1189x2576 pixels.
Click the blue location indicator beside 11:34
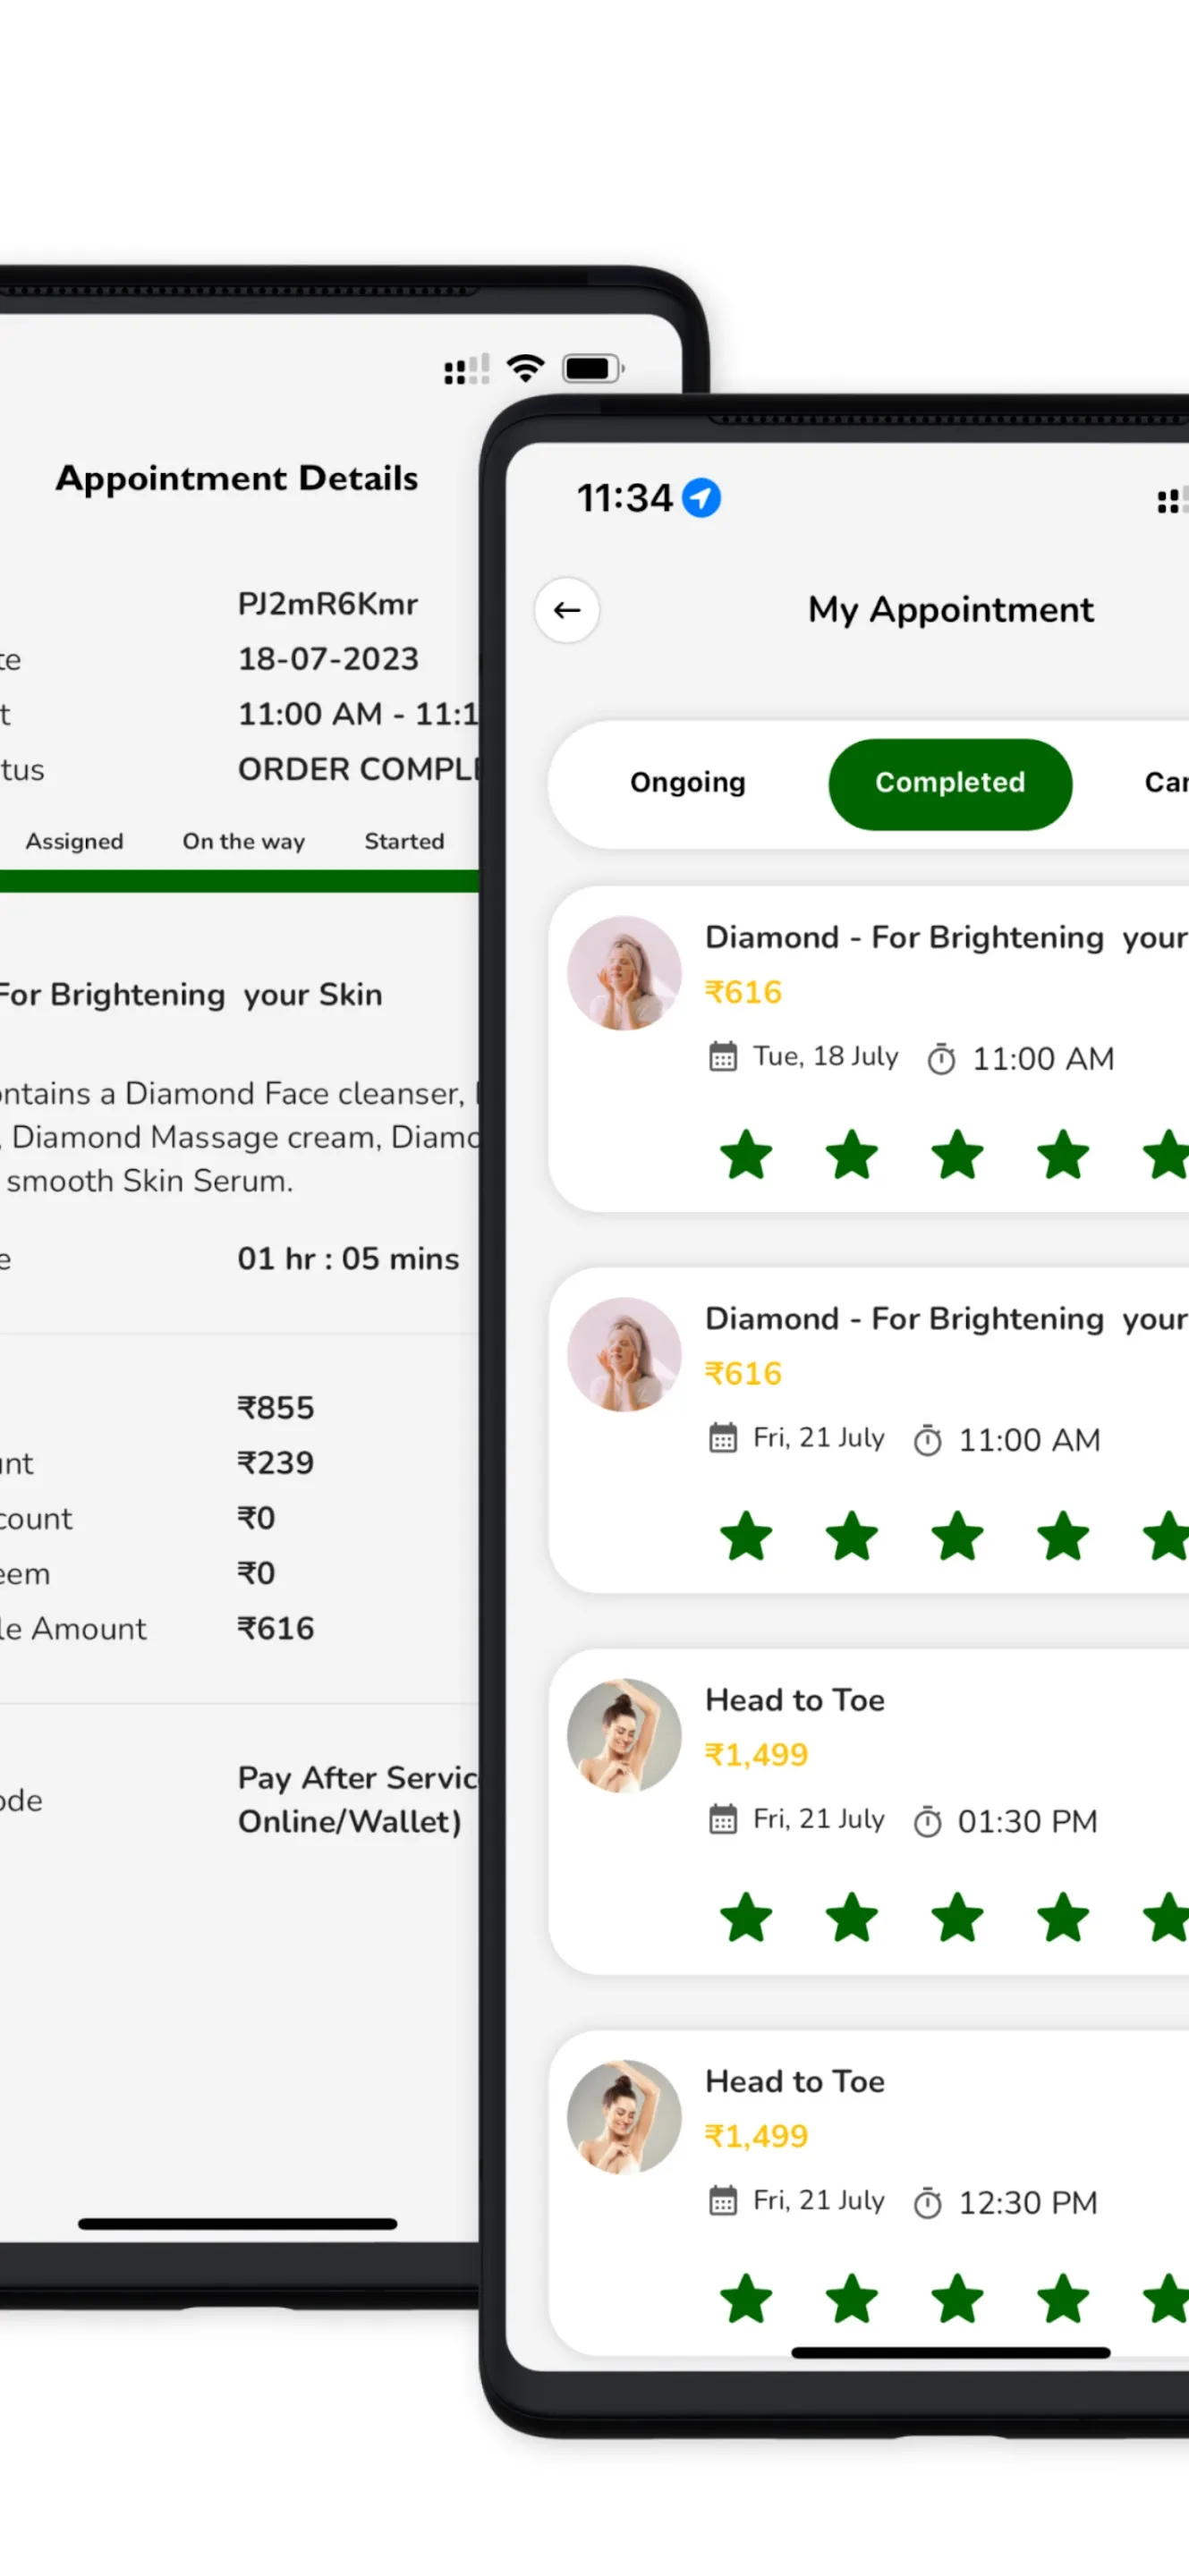click(701, 498)
